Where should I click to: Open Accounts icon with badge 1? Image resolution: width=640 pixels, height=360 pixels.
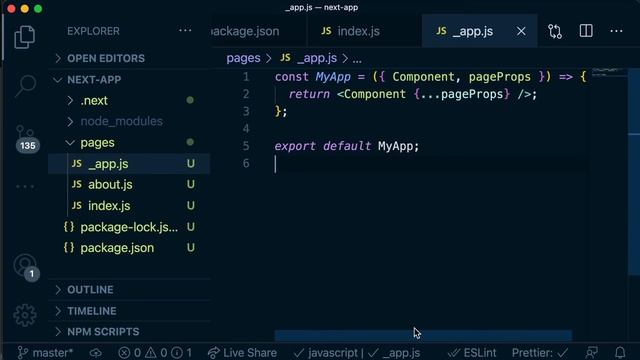(x=26, y=267)
